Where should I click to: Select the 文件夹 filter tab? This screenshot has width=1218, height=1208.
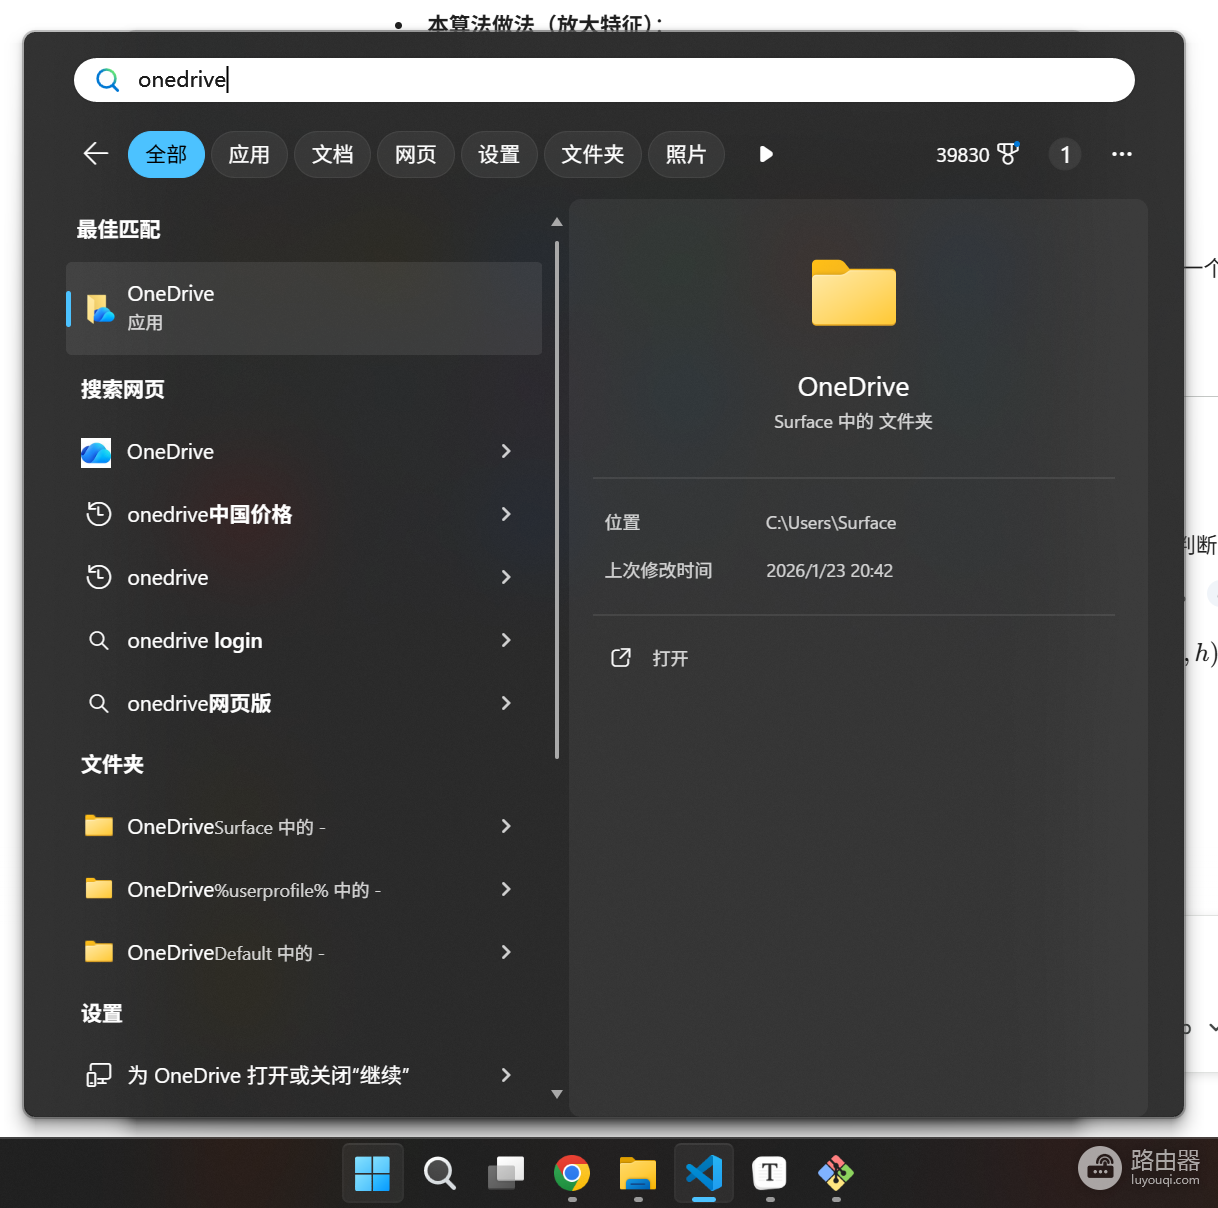[x=593, y=154]
